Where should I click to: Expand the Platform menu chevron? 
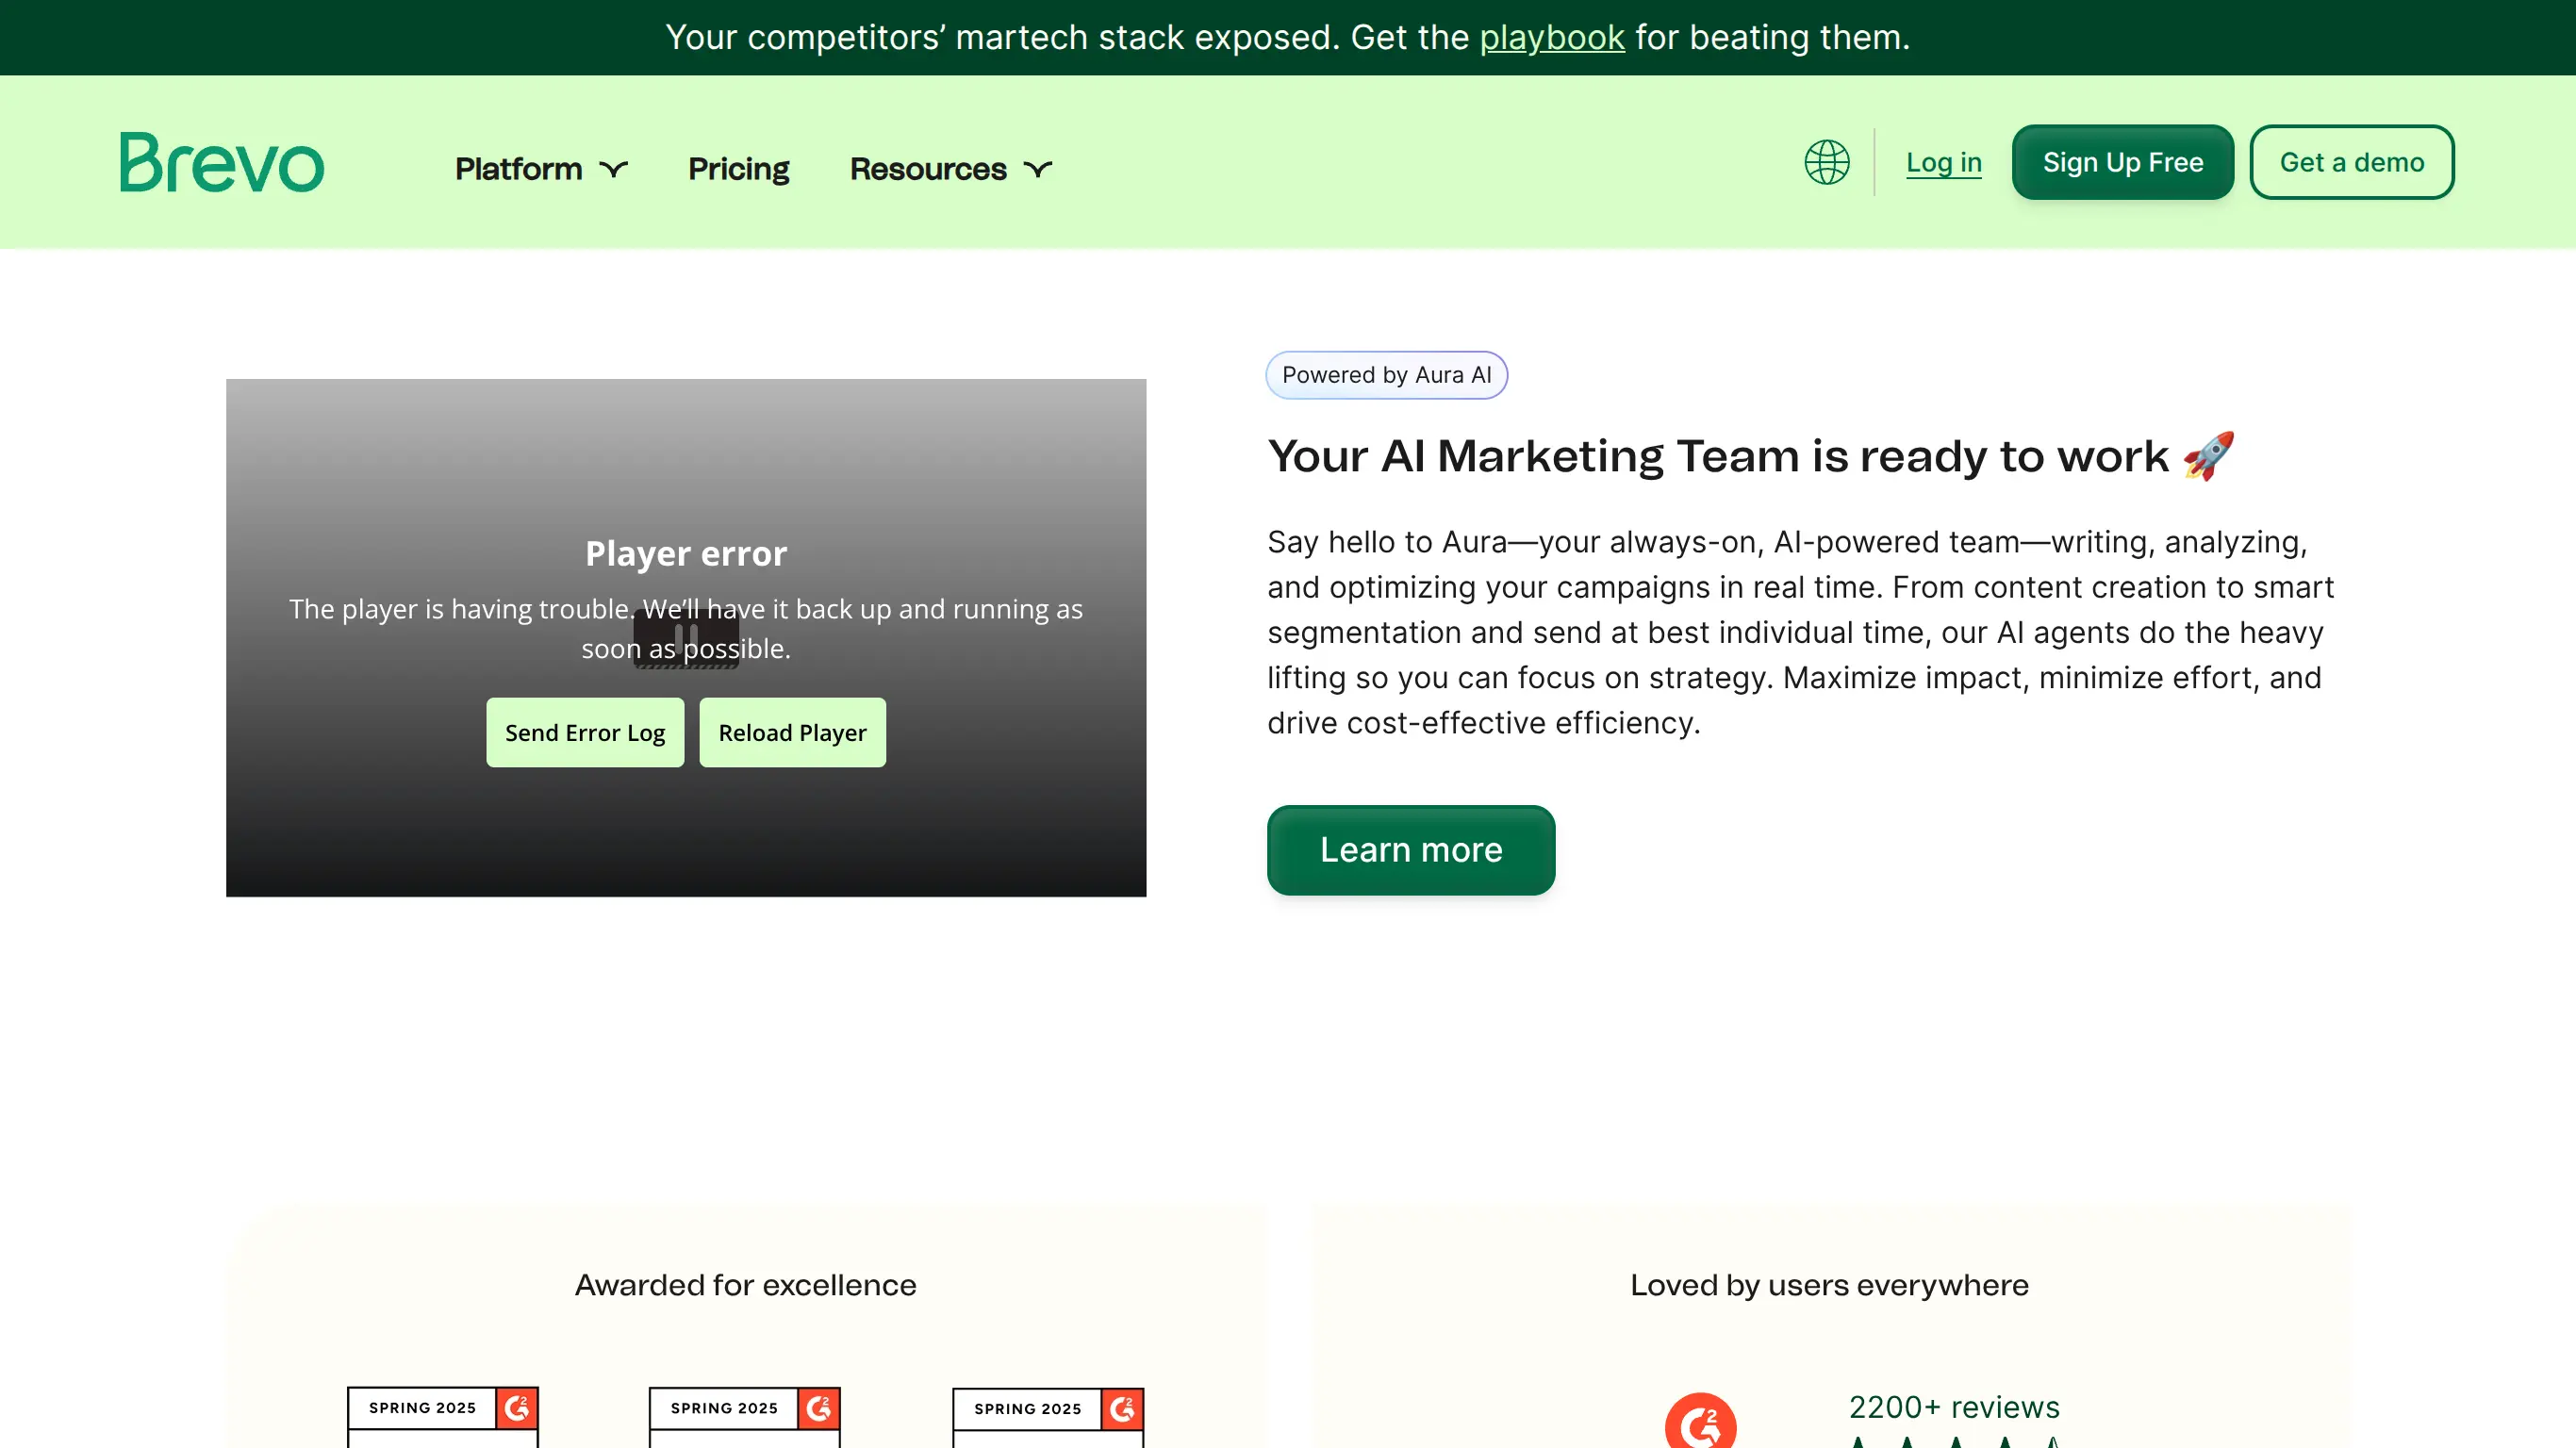pyautogui.click(x=614, y=169)
